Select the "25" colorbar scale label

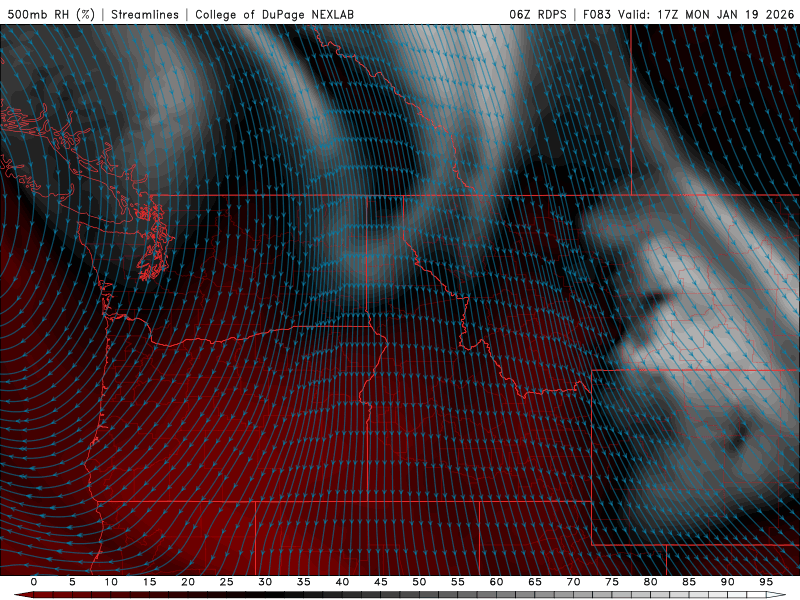point(227,582)
